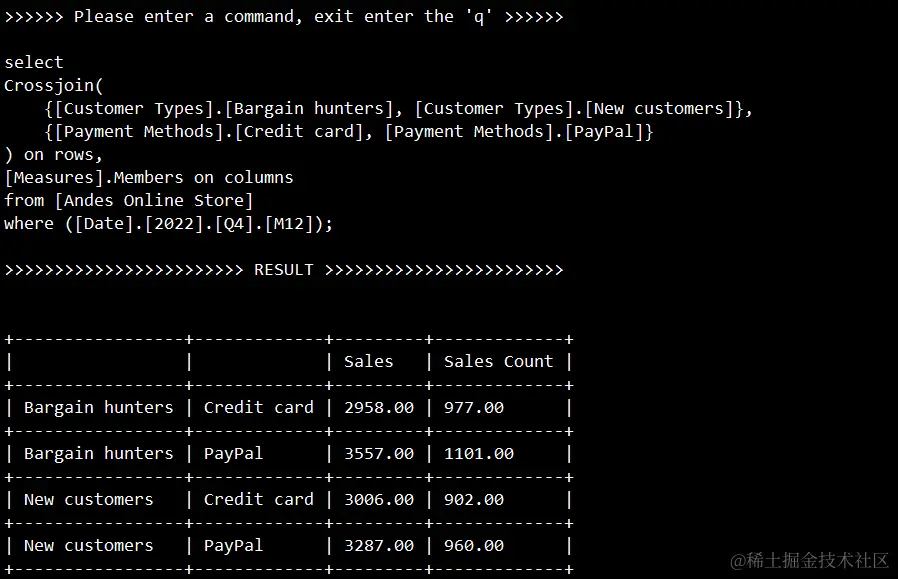898x579 pixels.
Task: Click the 'Sales Count' column header
Action: (x=498, y=361)
